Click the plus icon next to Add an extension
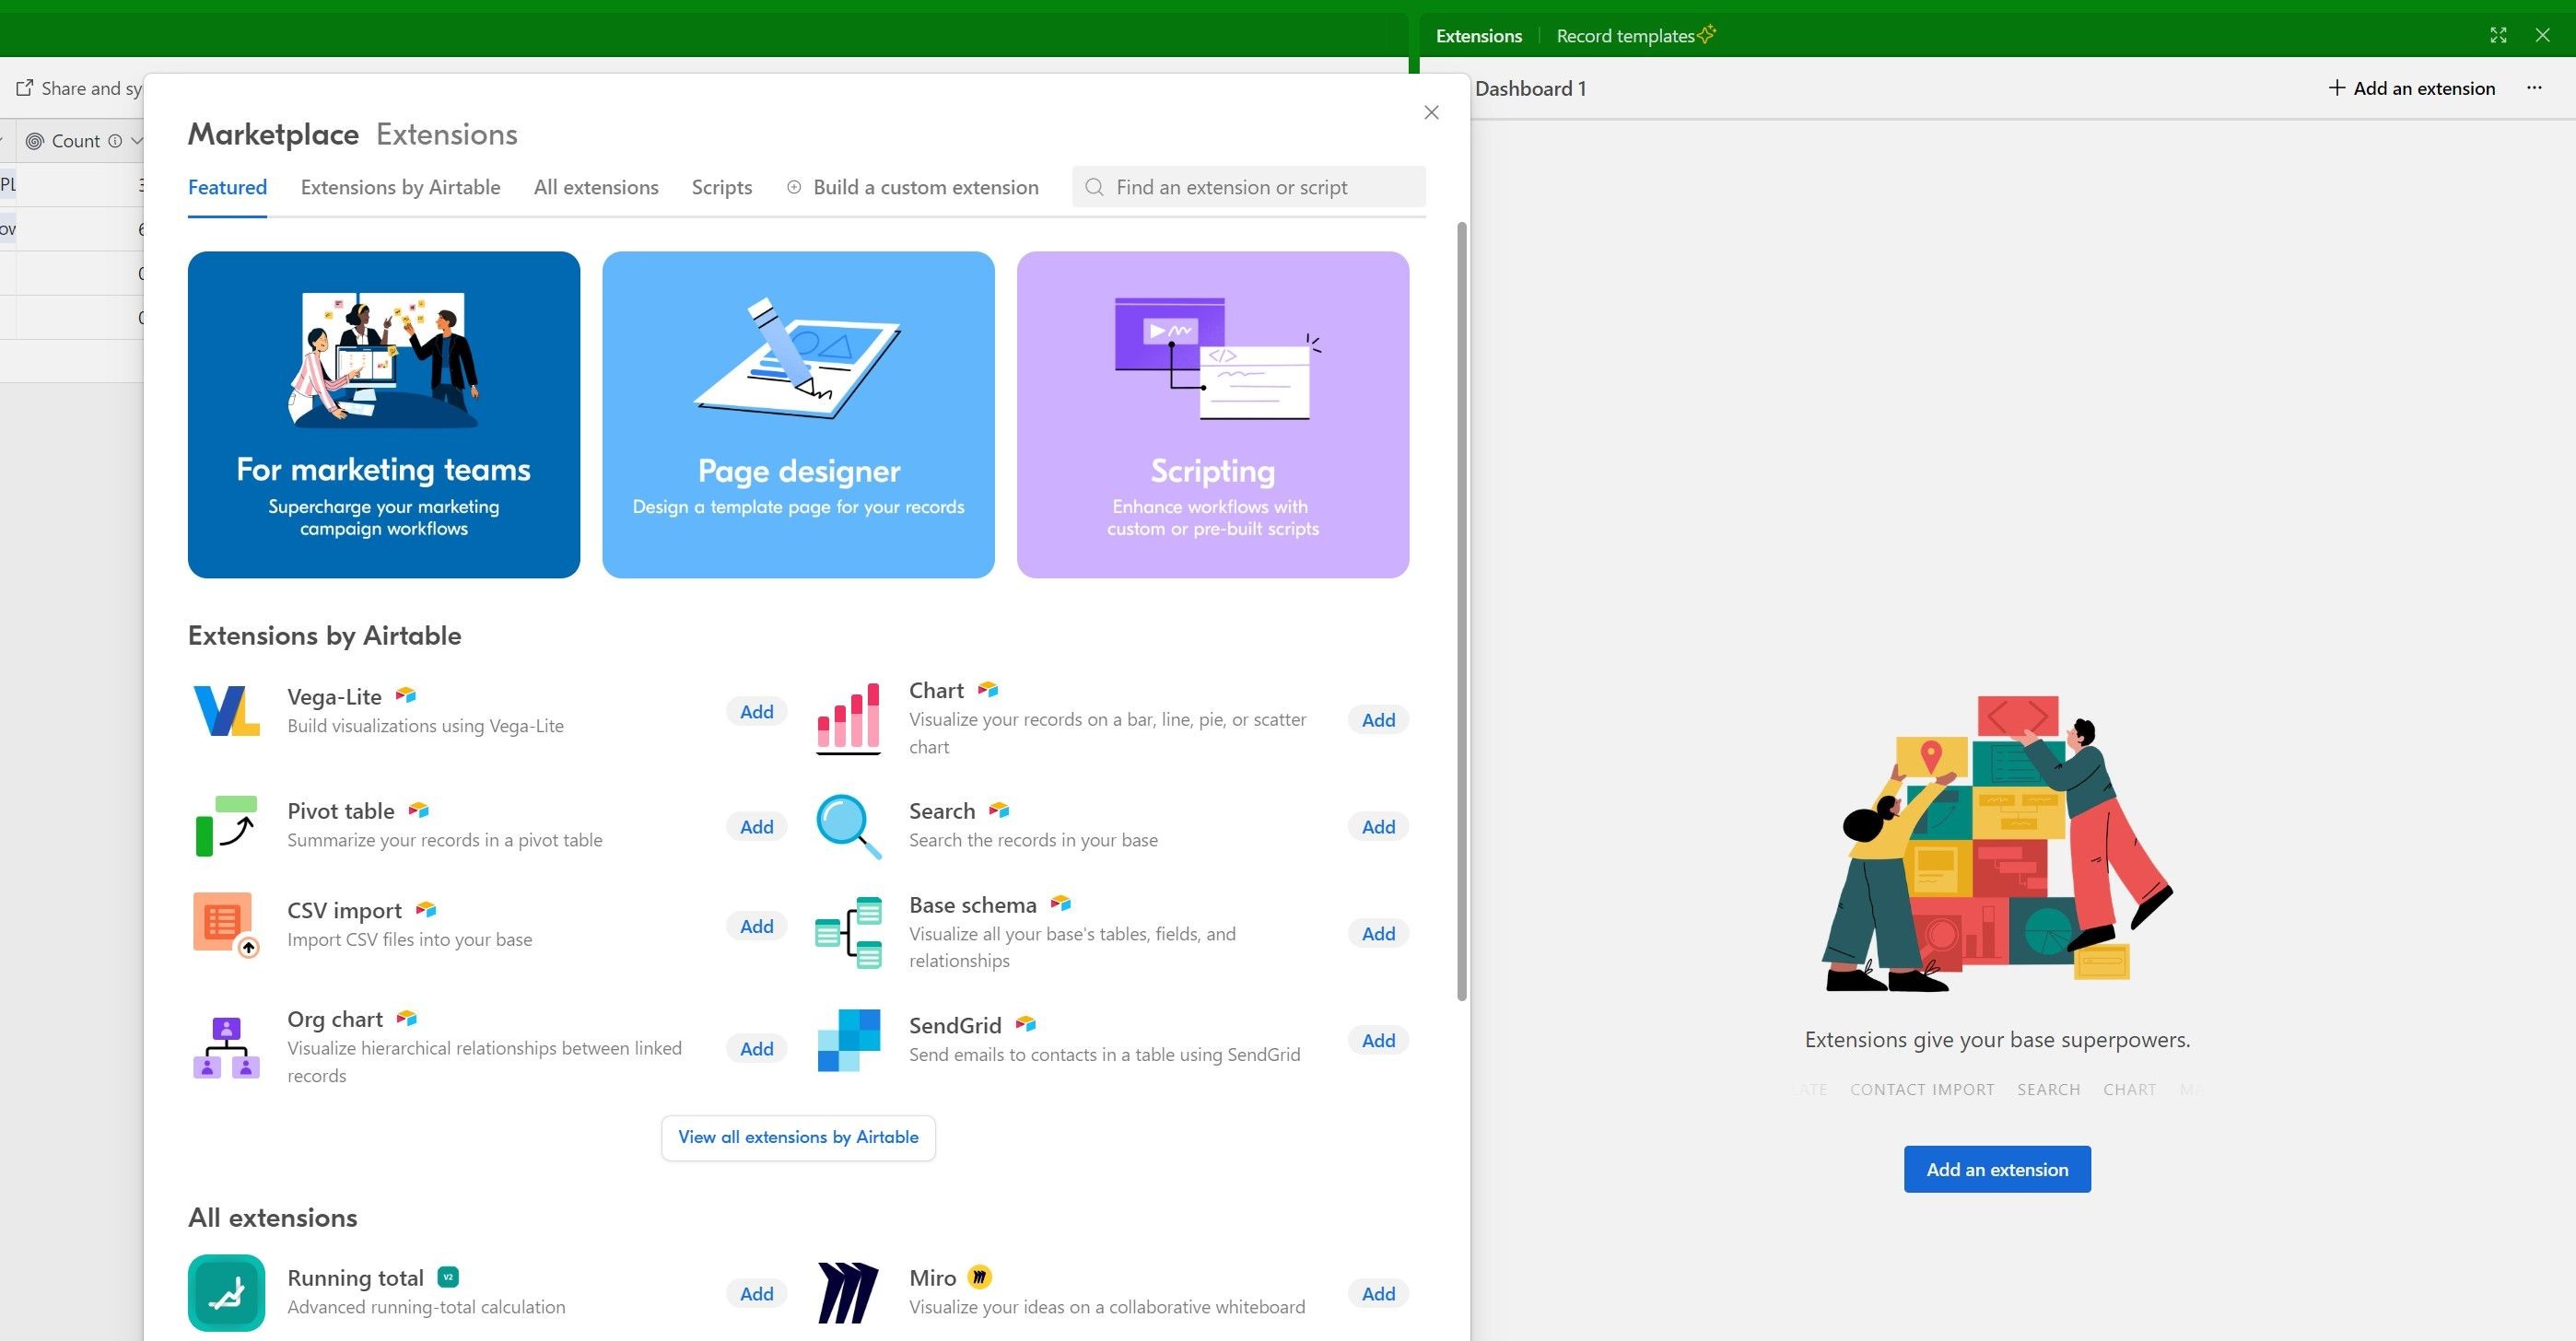Image resolution: width=2576 pixels, height=1341 pixels. pyautogui.click(x=2336, y=88)
